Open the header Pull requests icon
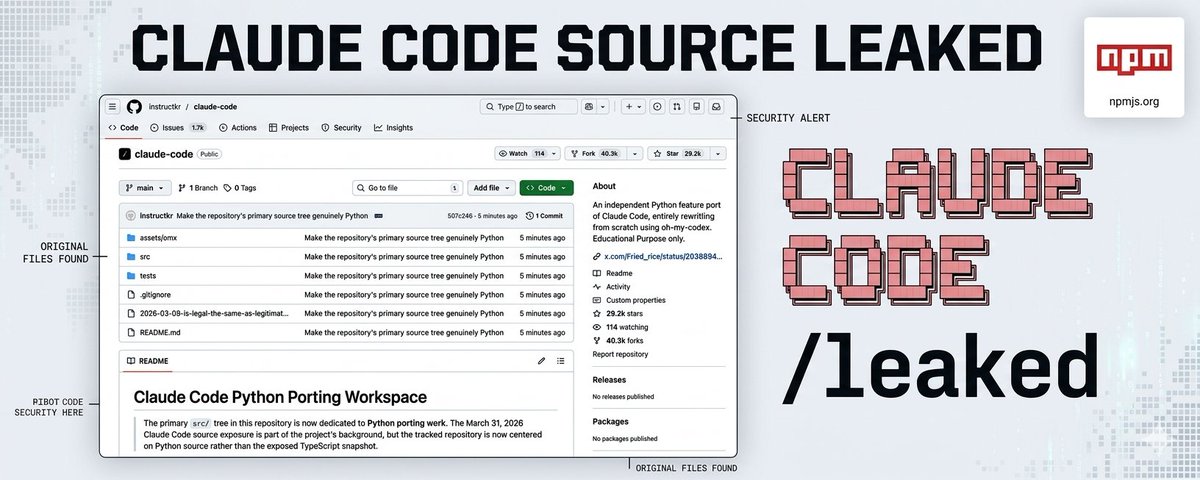This screenshot has height=480, width=1200. coord(677,106)
